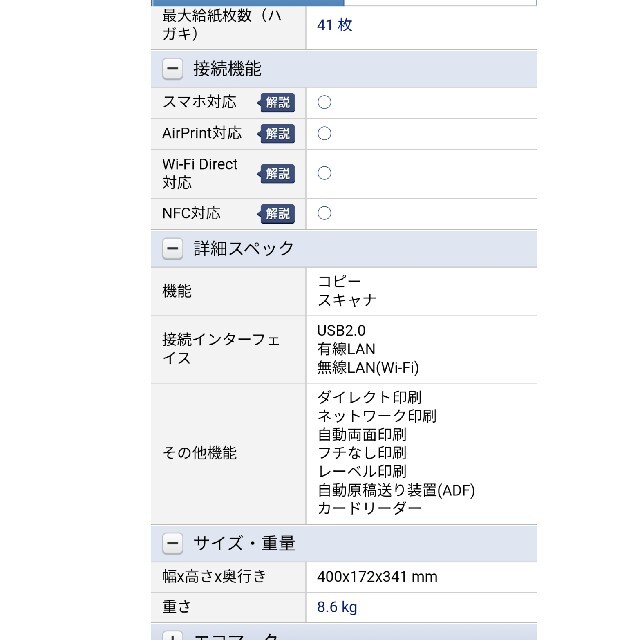Click the blue progress bar at top
Image resolution: width=640 pixels, height=640 pixels.
click(x=248, y=2)
